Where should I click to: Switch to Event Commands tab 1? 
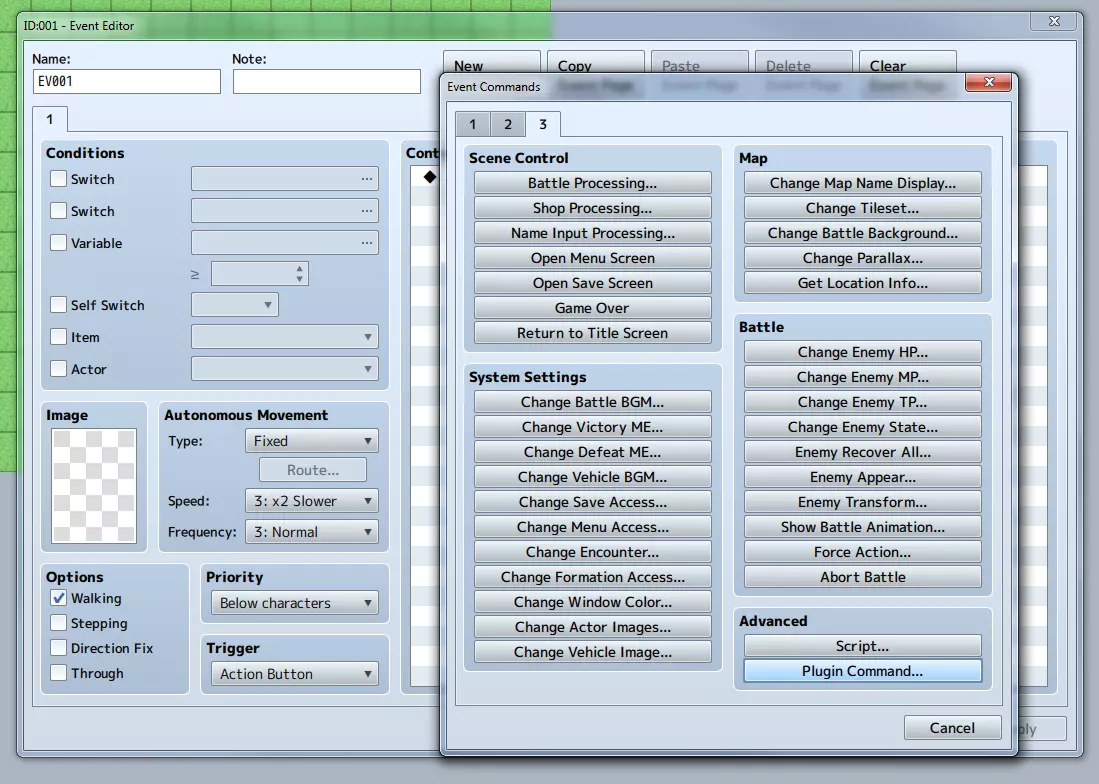(x=472, y=125)
